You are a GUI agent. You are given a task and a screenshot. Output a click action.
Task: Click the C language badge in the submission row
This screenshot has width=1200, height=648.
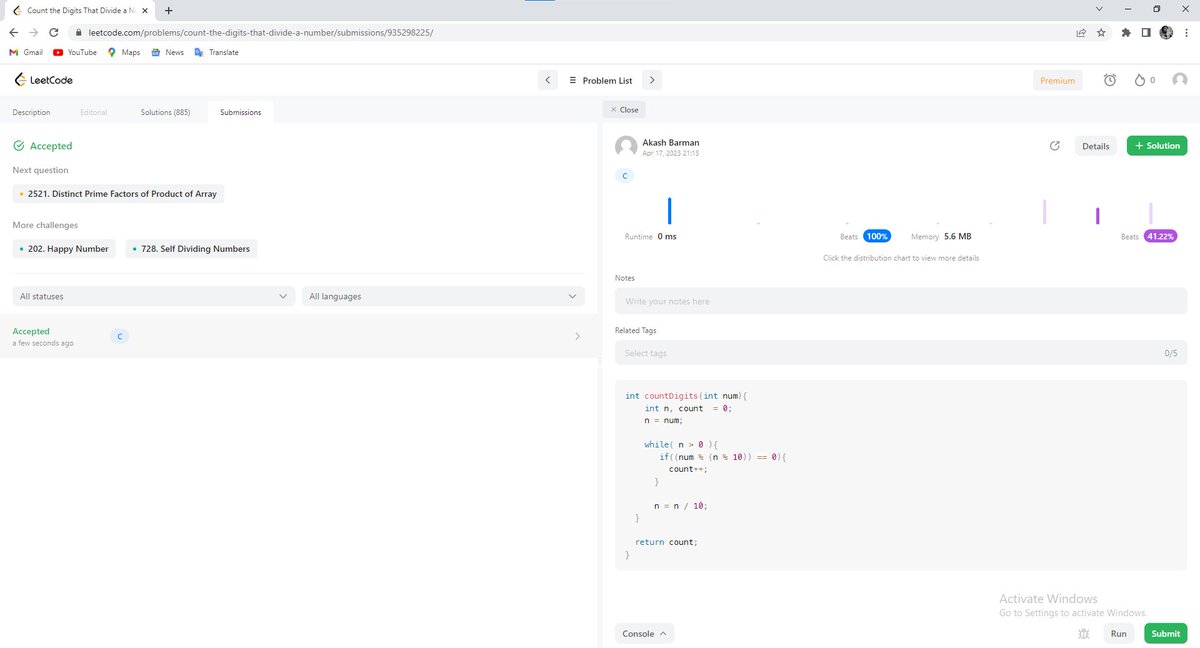pos(119,336)
